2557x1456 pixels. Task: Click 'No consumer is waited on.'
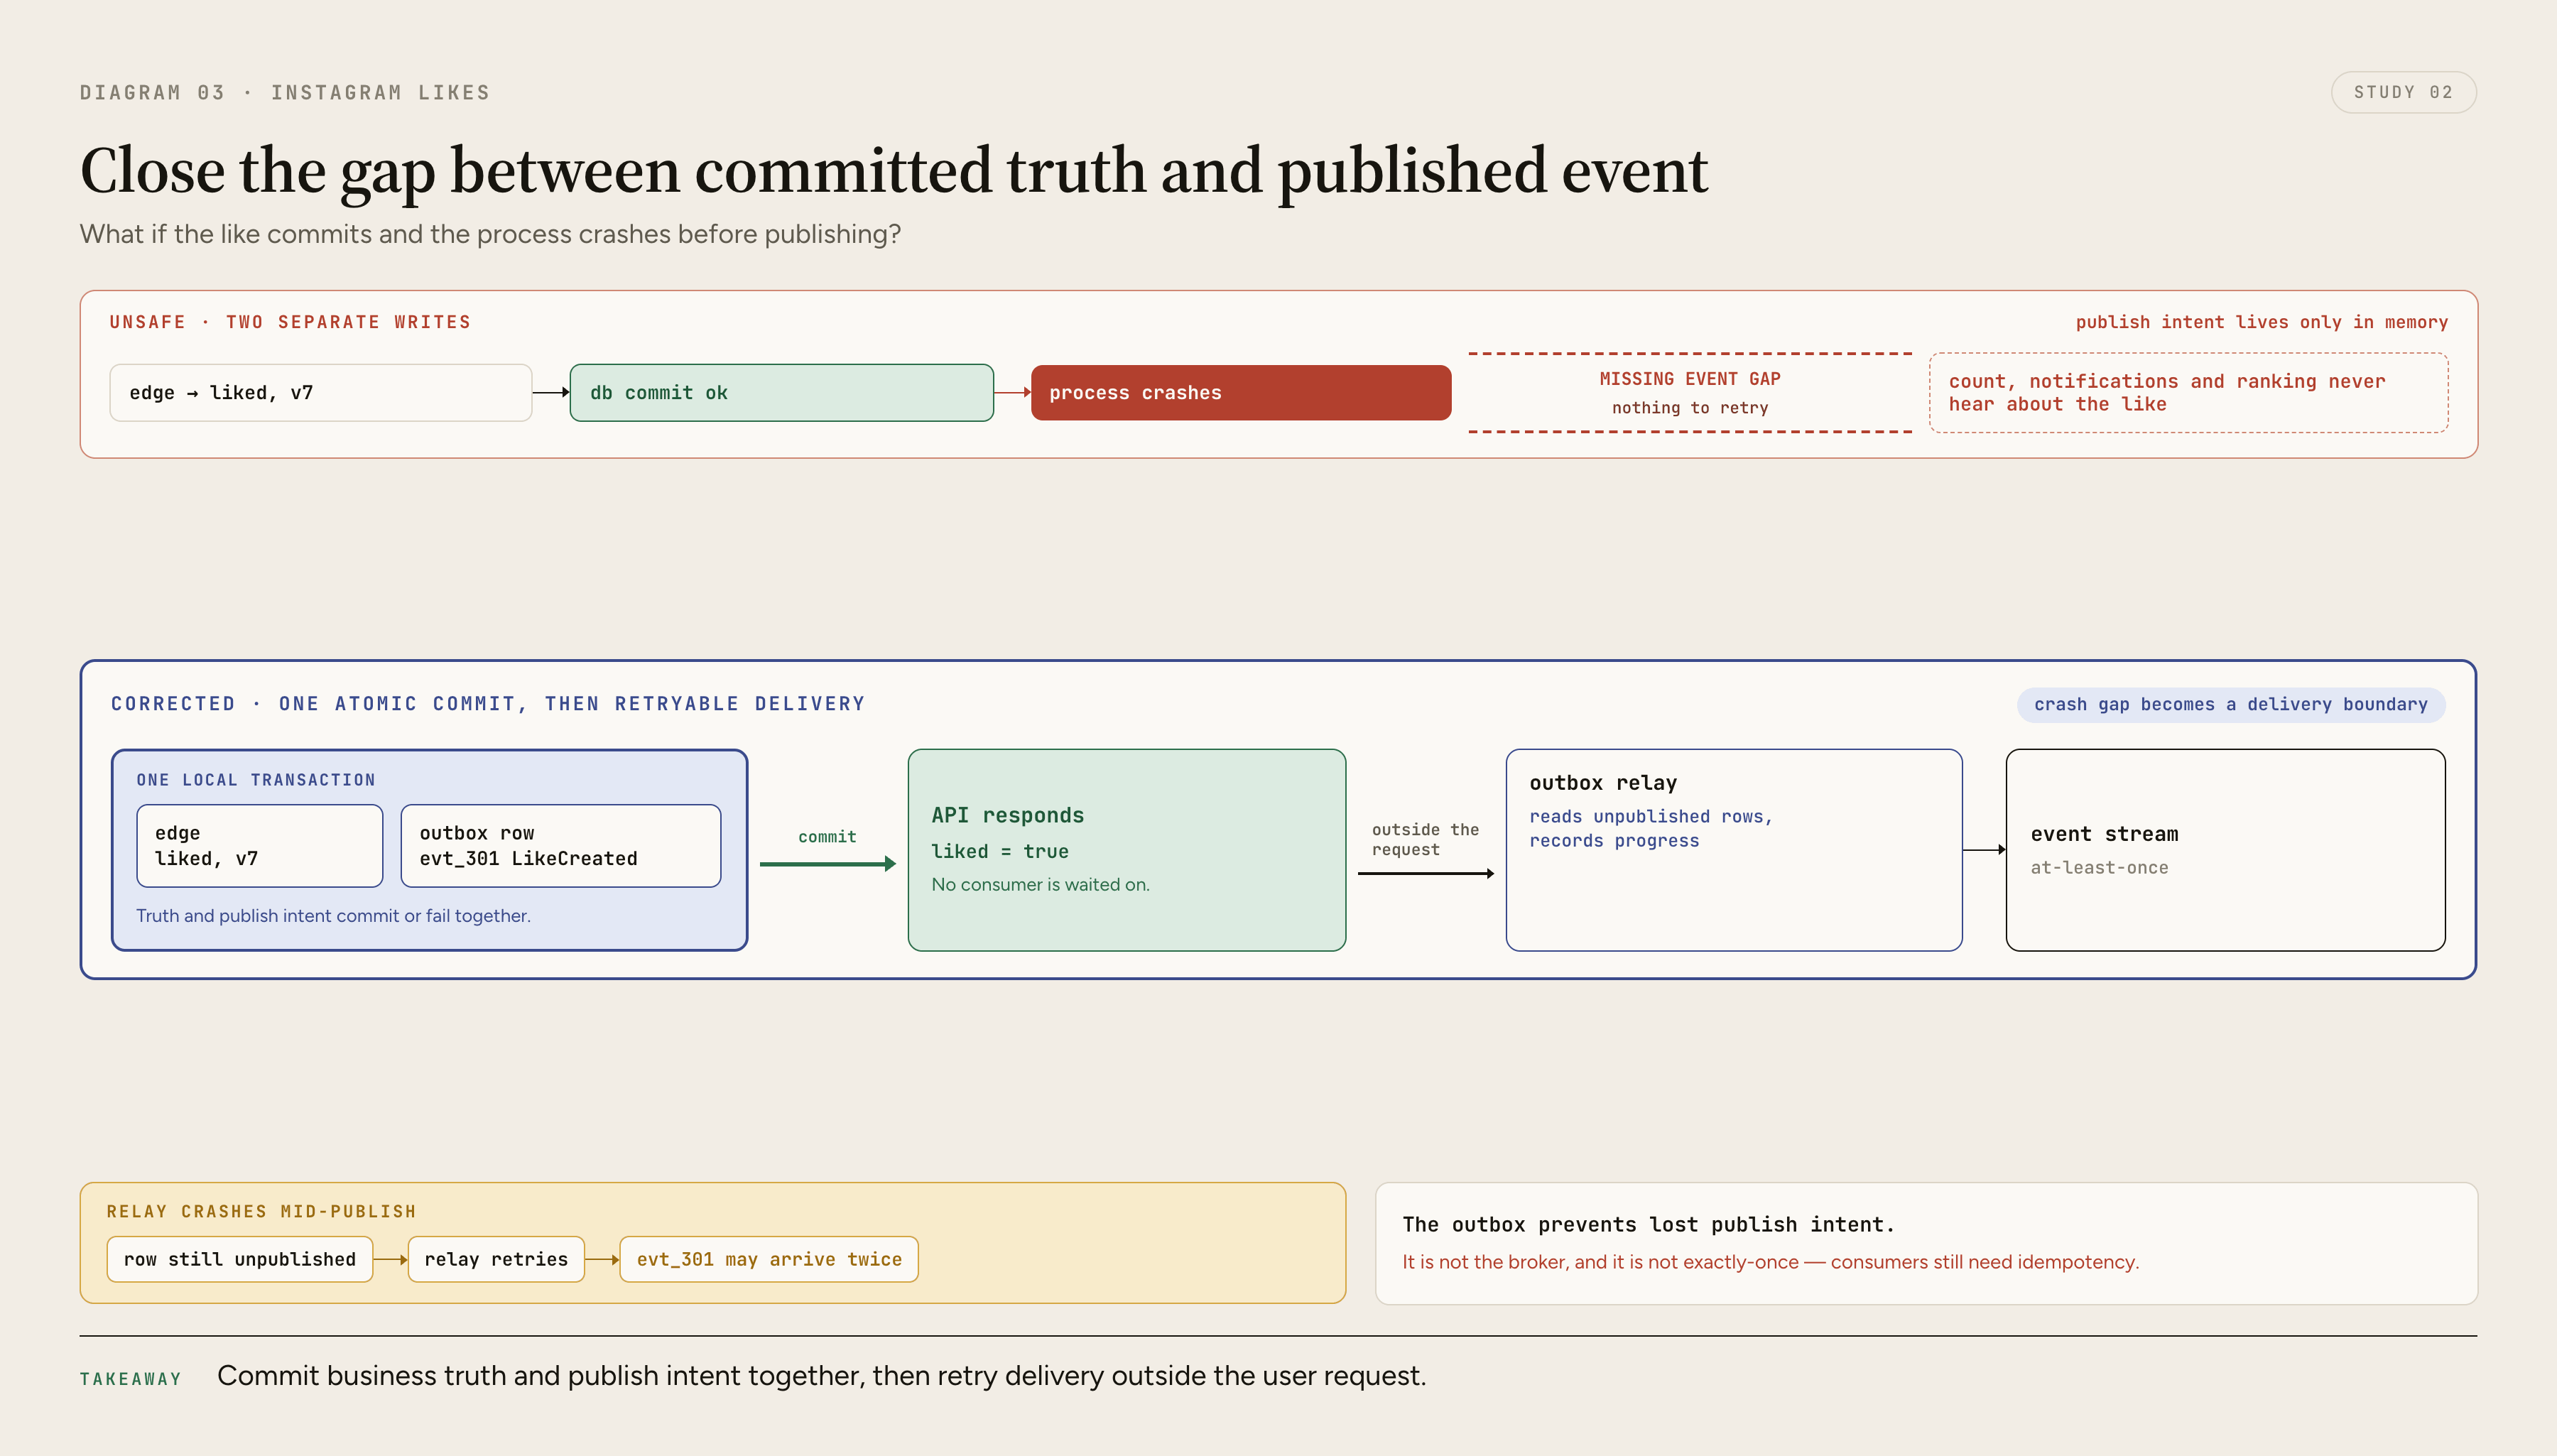(1040, 885)
